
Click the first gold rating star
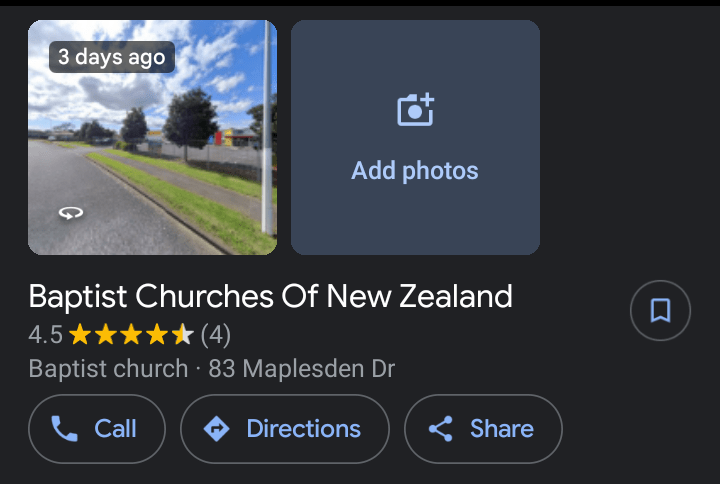pyautogui.click(x=80, y=334)
